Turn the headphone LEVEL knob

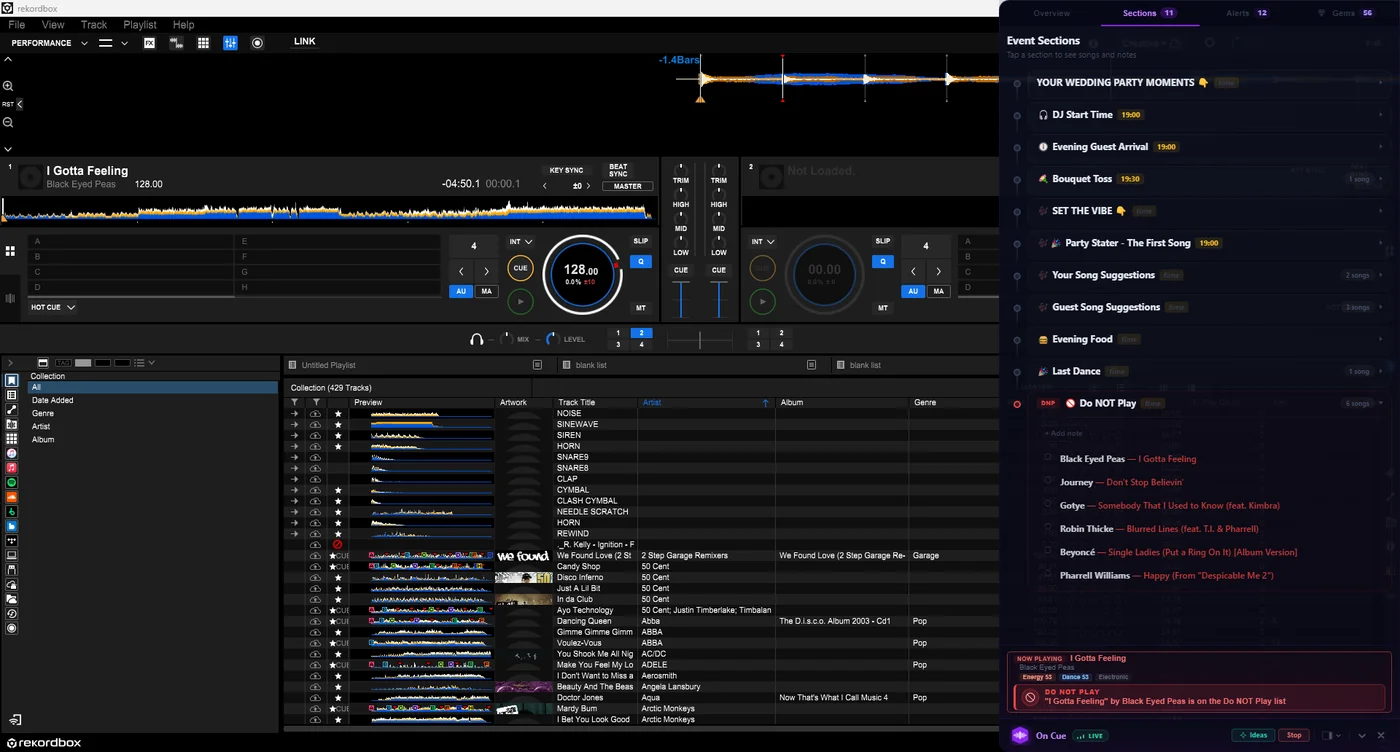click(551, 339)
